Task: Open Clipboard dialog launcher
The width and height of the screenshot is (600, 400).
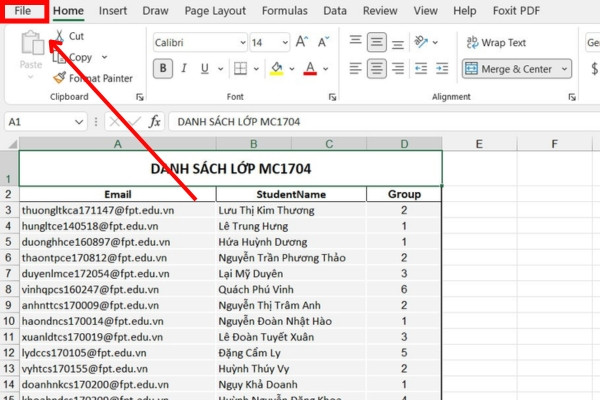Action: [140, 97]
